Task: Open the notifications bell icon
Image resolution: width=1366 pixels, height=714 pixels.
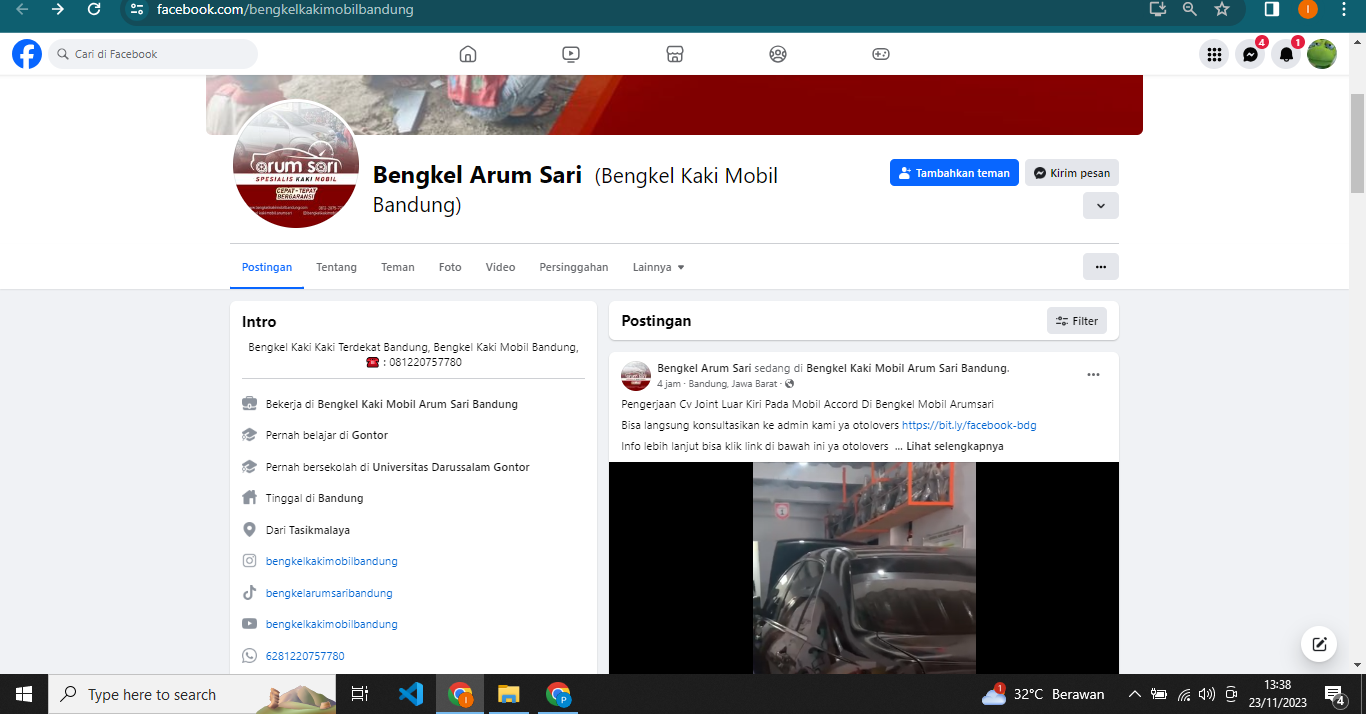Action: (1286, 54)
